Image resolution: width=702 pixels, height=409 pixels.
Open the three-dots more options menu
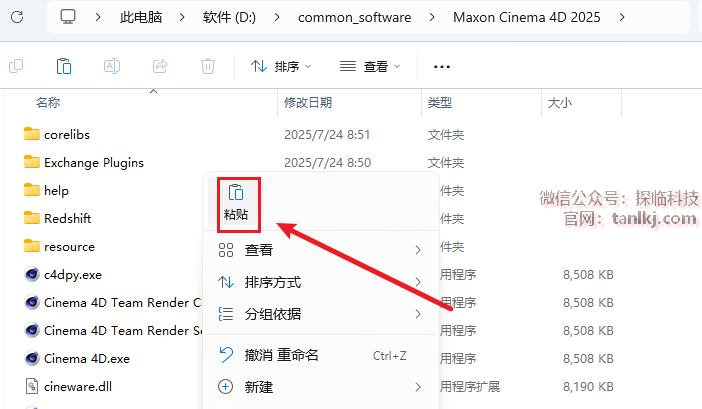442,67
